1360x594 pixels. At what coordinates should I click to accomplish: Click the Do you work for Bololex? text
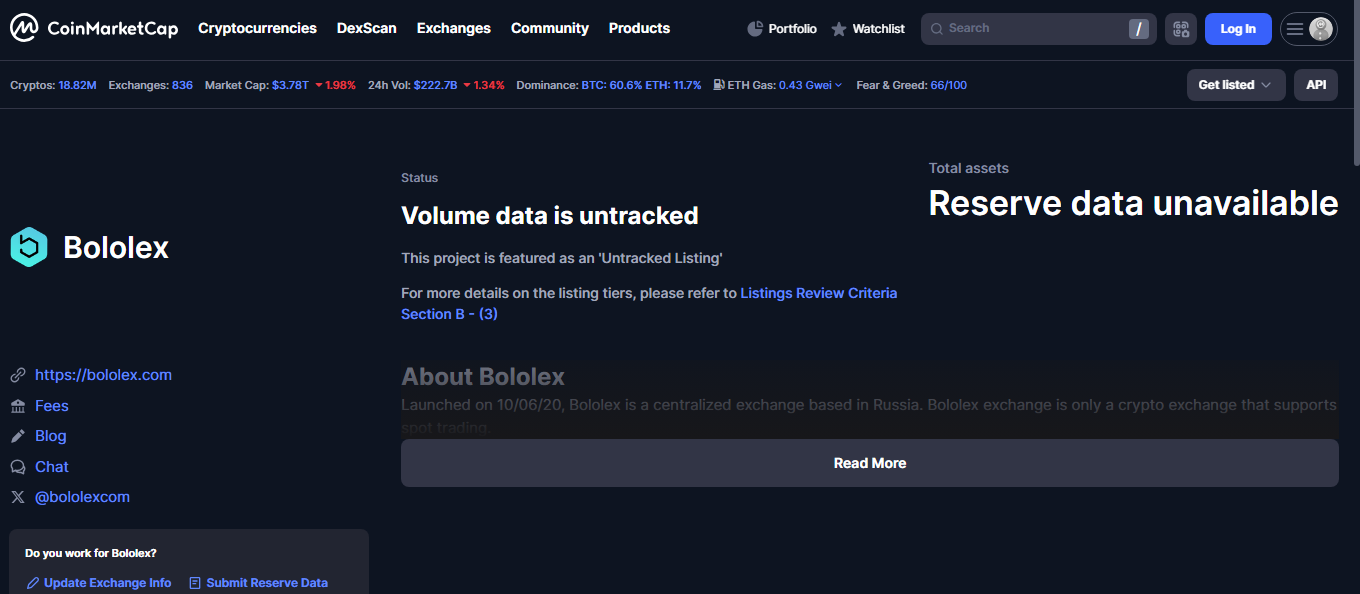pos(91,553)
